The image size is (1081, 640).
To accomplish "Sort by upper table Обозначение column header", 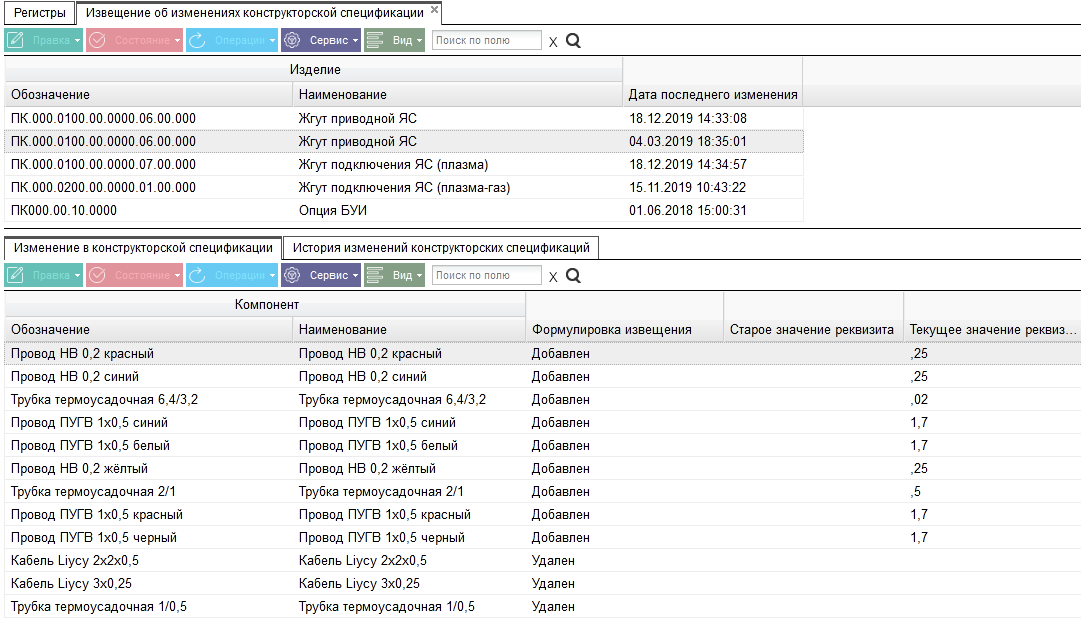I will pyautogui.click(x=149, y=94).
